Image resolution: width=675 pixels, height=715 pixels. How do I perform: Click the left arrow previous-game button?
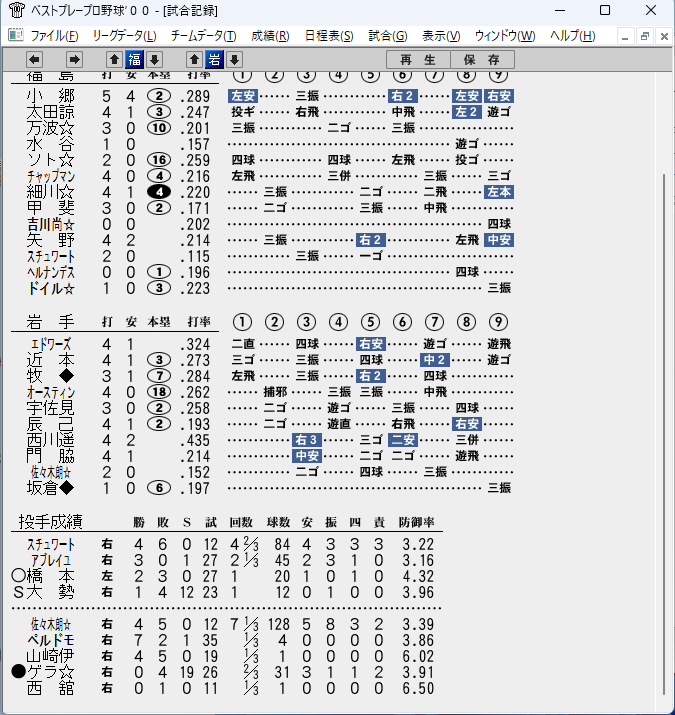coord(35,59)
